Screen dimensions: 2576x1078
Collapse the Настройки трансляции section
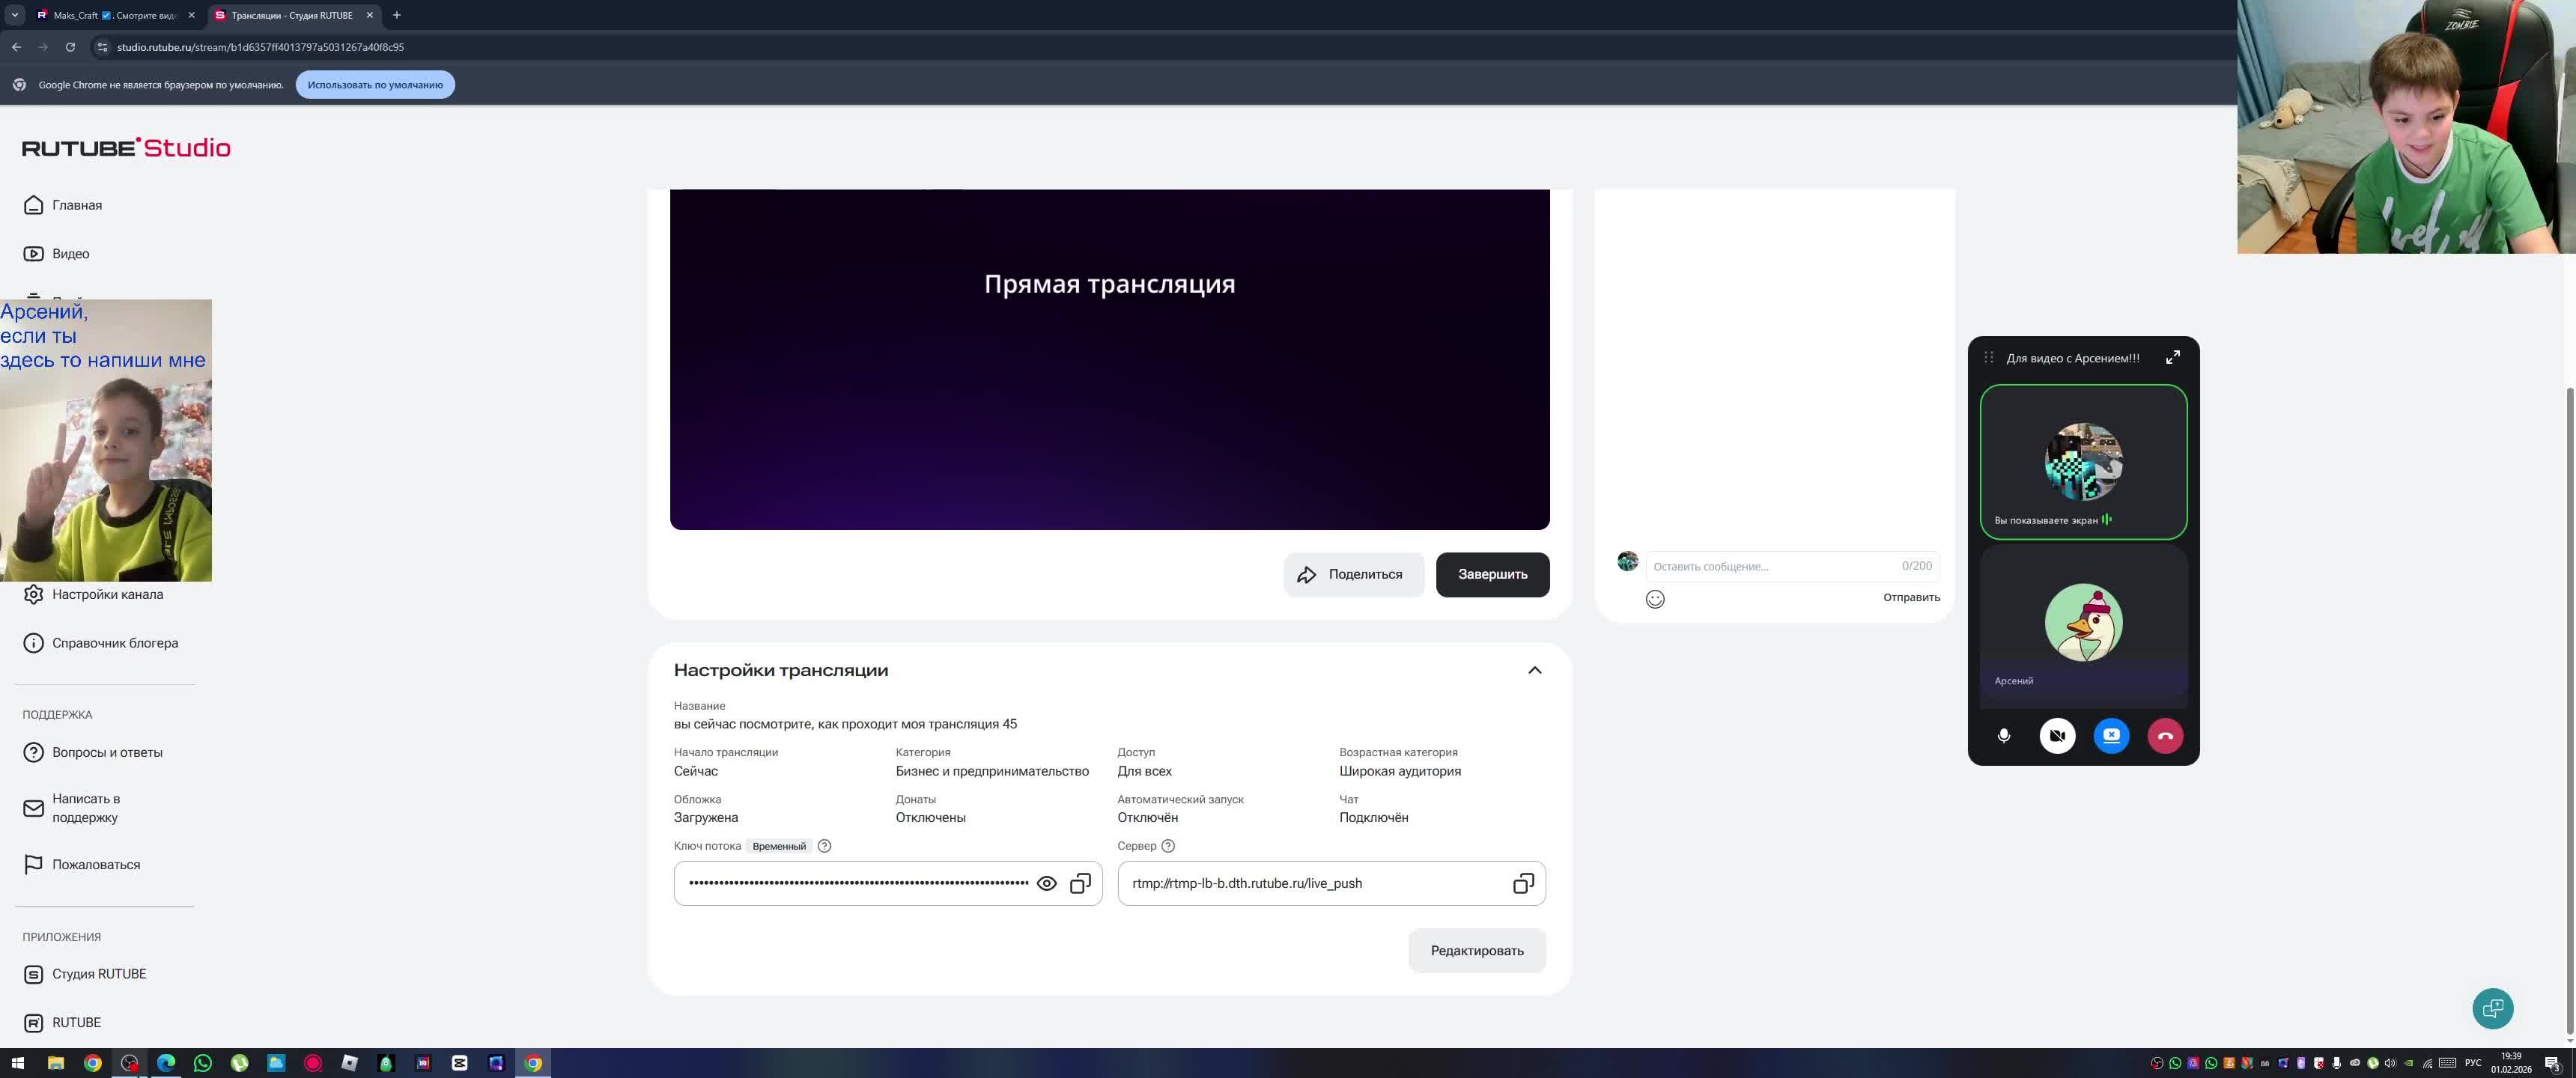click(1534, 671)
